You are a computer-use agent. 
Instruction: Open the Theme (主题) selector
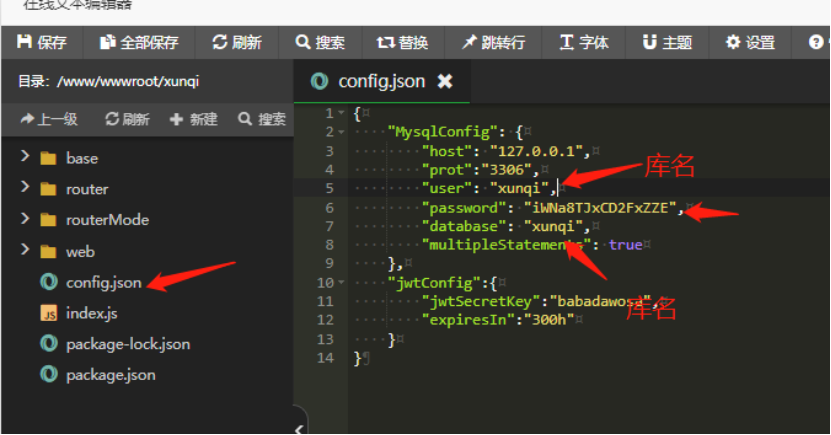tap(667, 42)
